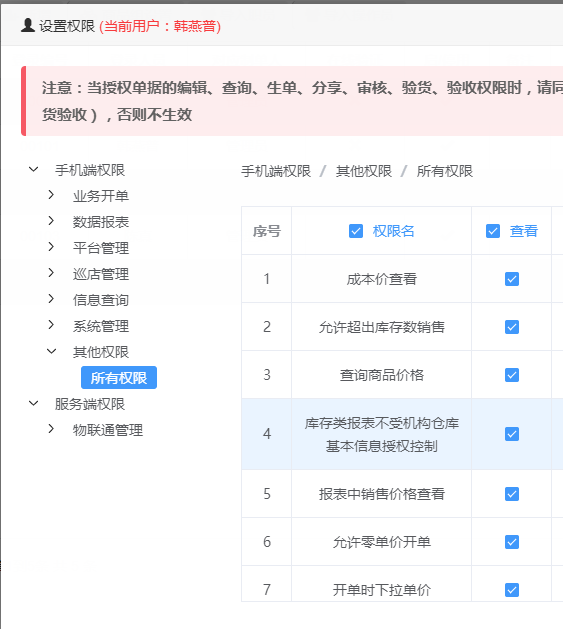
Task: Click 手机端权限 in the breadcrumb
Action: [276, 171]
